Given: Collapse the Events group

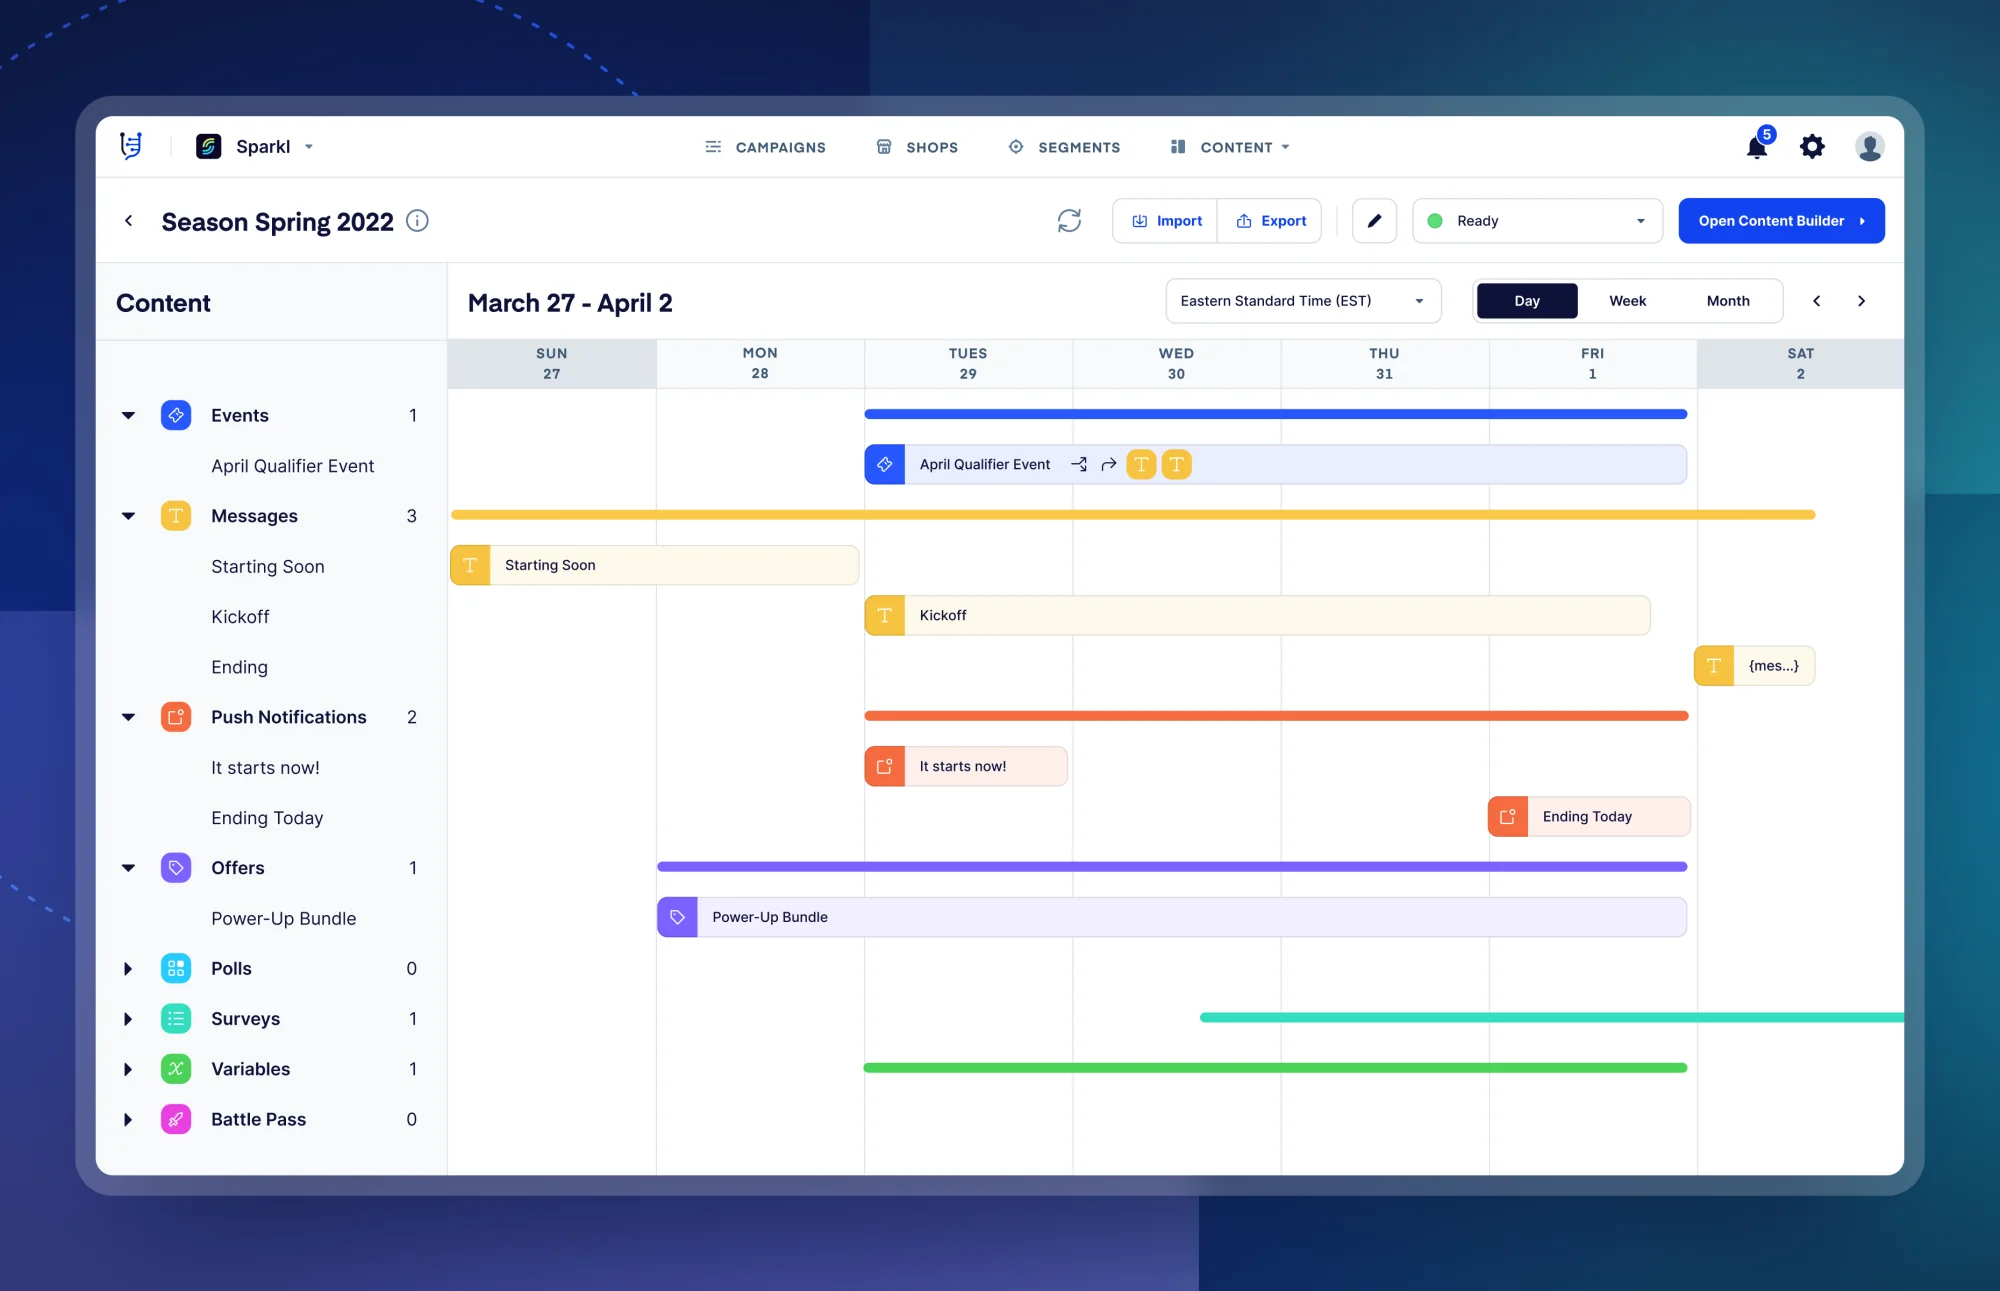Looking at the screenshot, I should (128, 415).
